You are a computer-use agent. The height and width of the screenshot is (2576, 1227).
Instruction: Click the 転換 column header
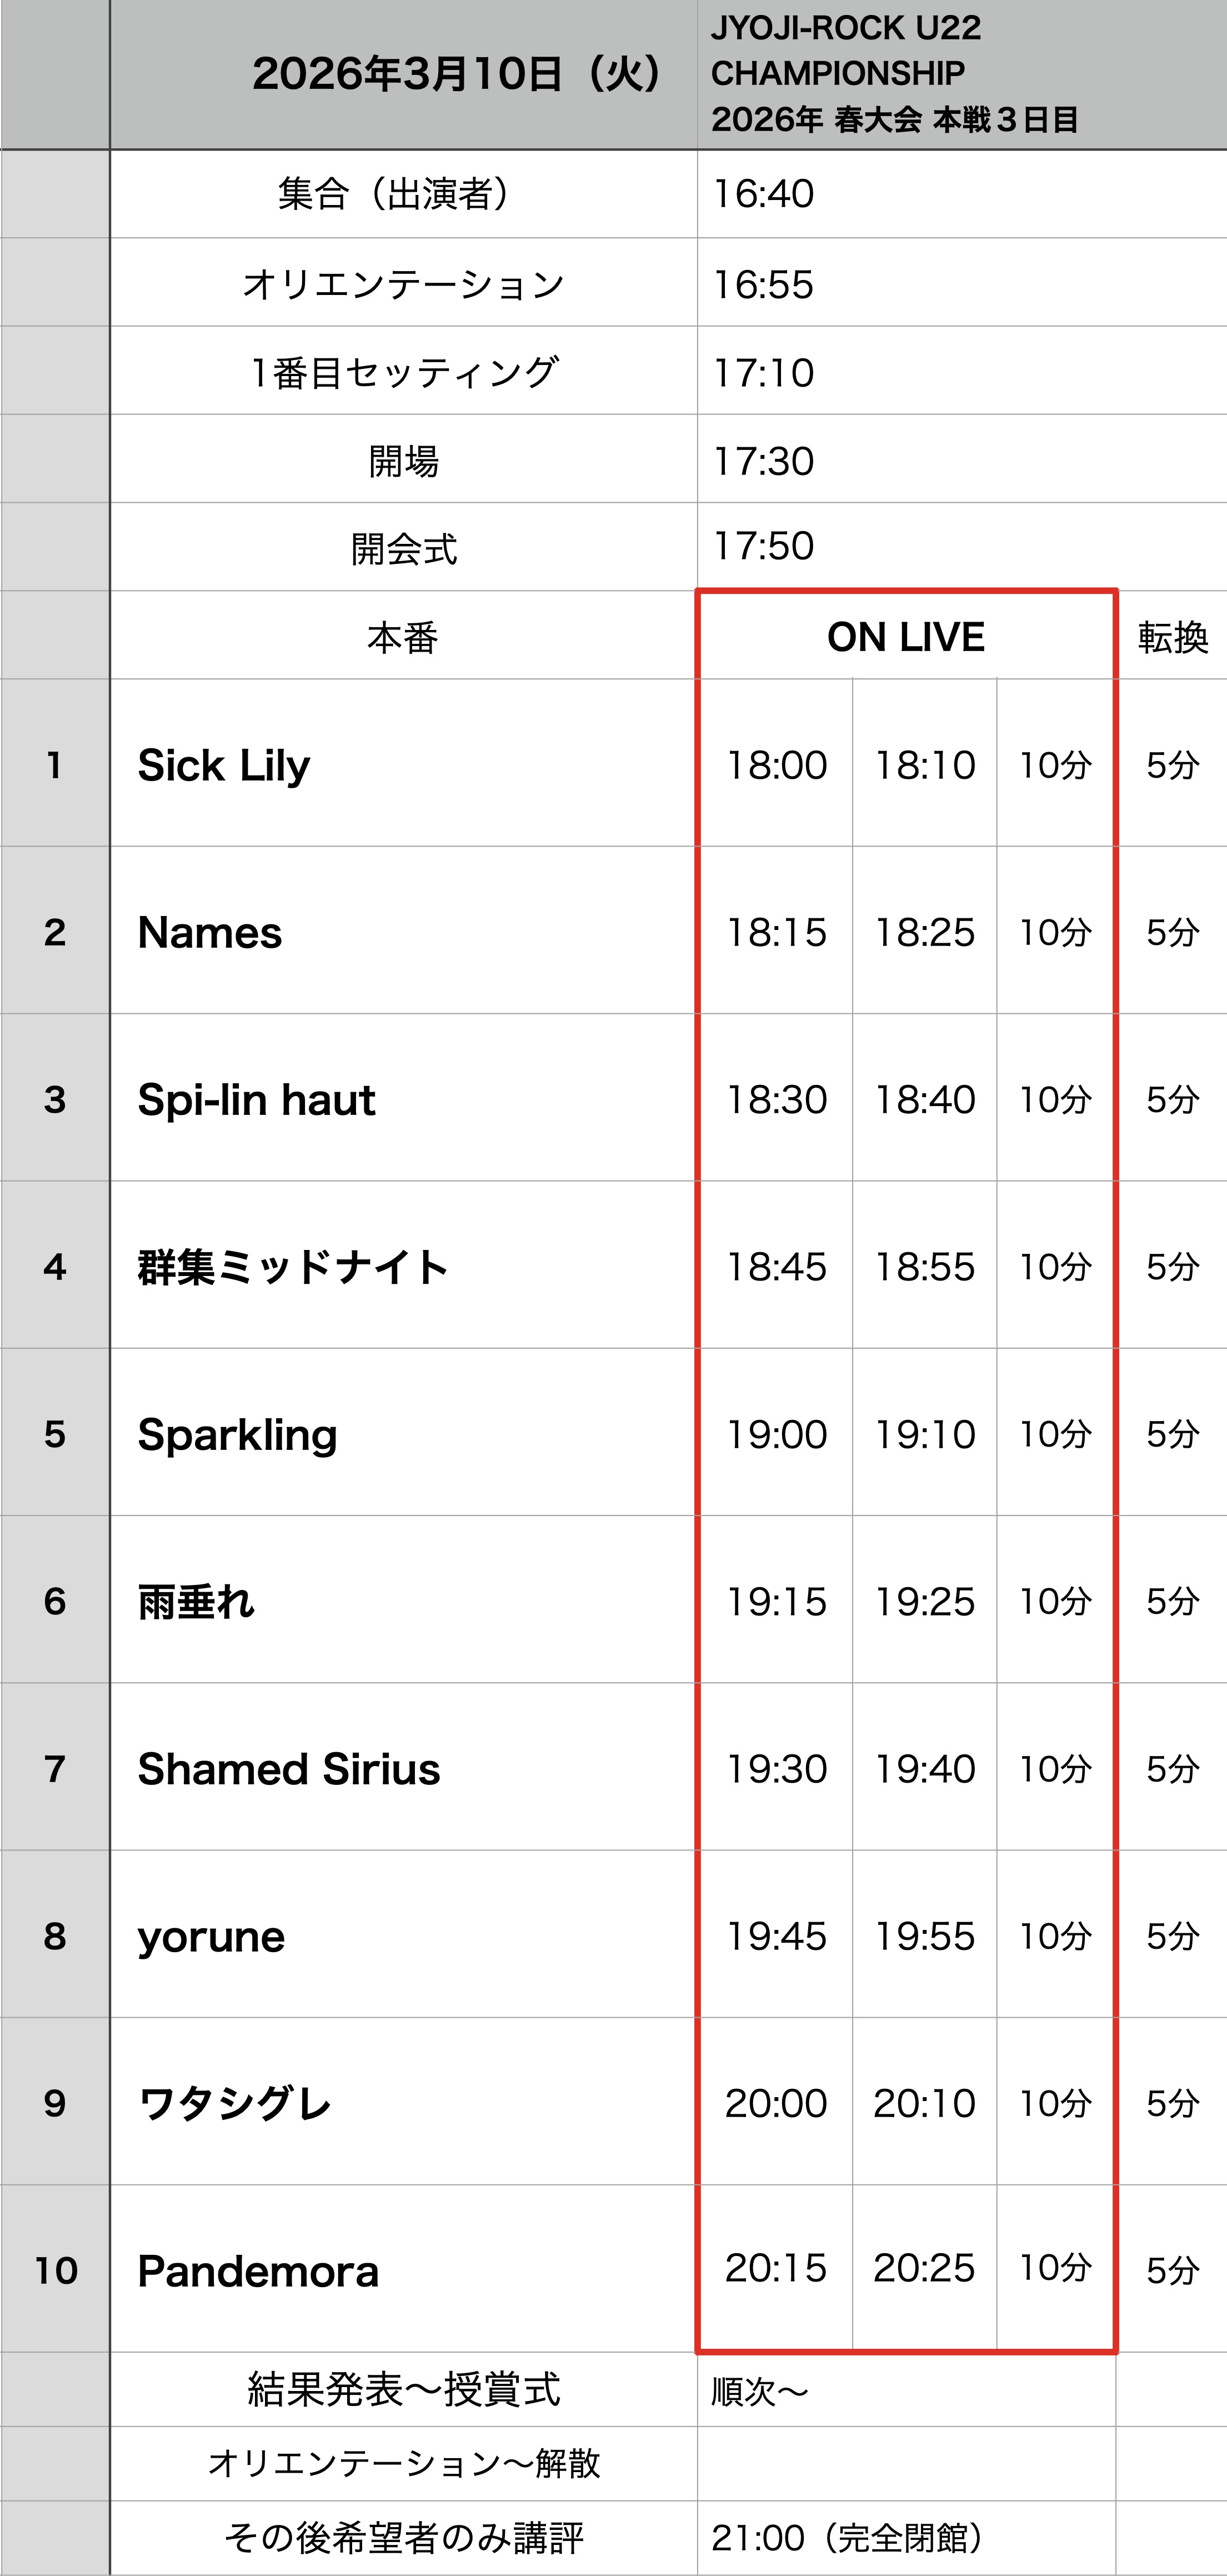[x=1172, y=637]
